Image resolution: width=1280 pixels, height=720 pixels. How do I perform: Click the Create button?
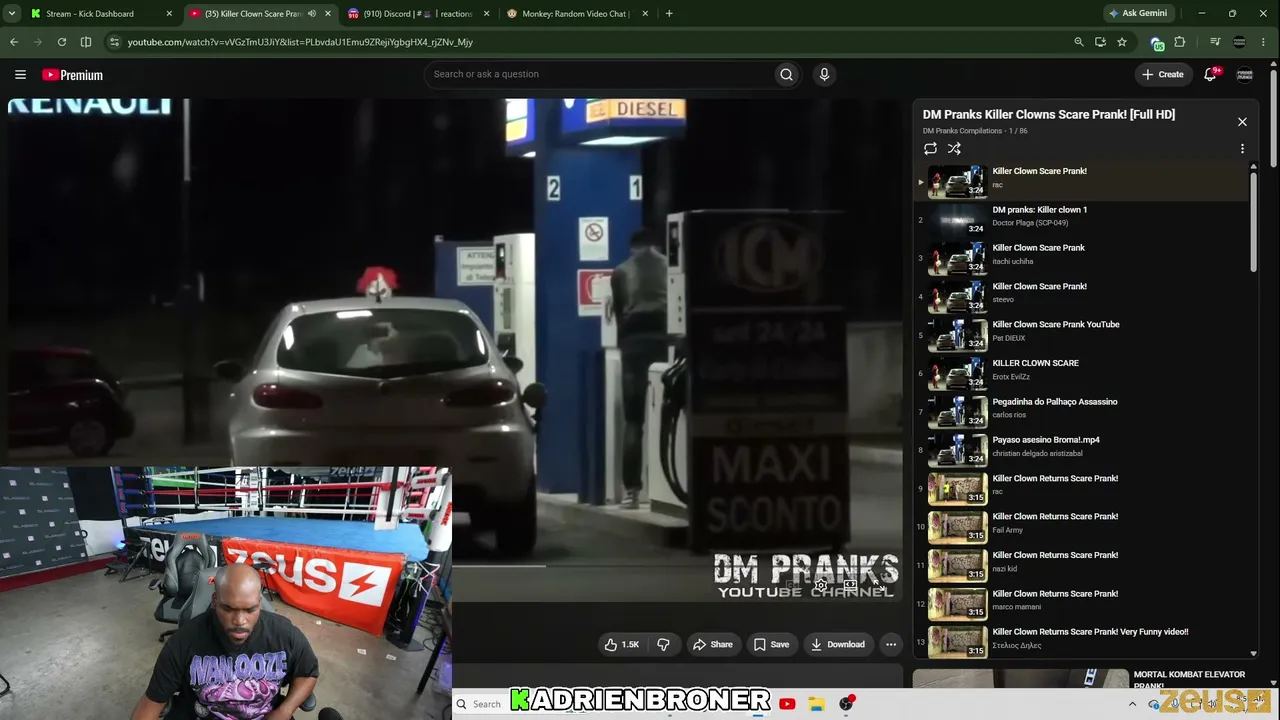(x=1163, y=74)
